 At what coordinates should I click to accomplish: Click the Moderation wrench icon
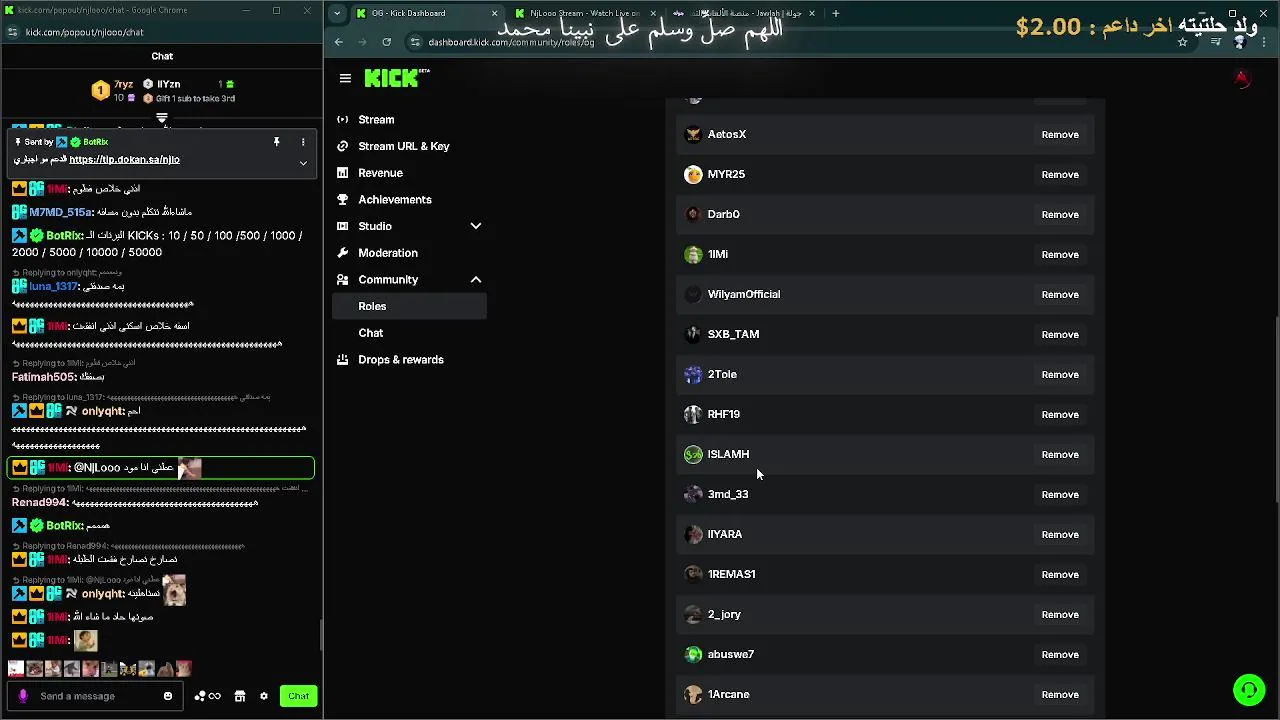pyautogui.click(x=343, y=253)
